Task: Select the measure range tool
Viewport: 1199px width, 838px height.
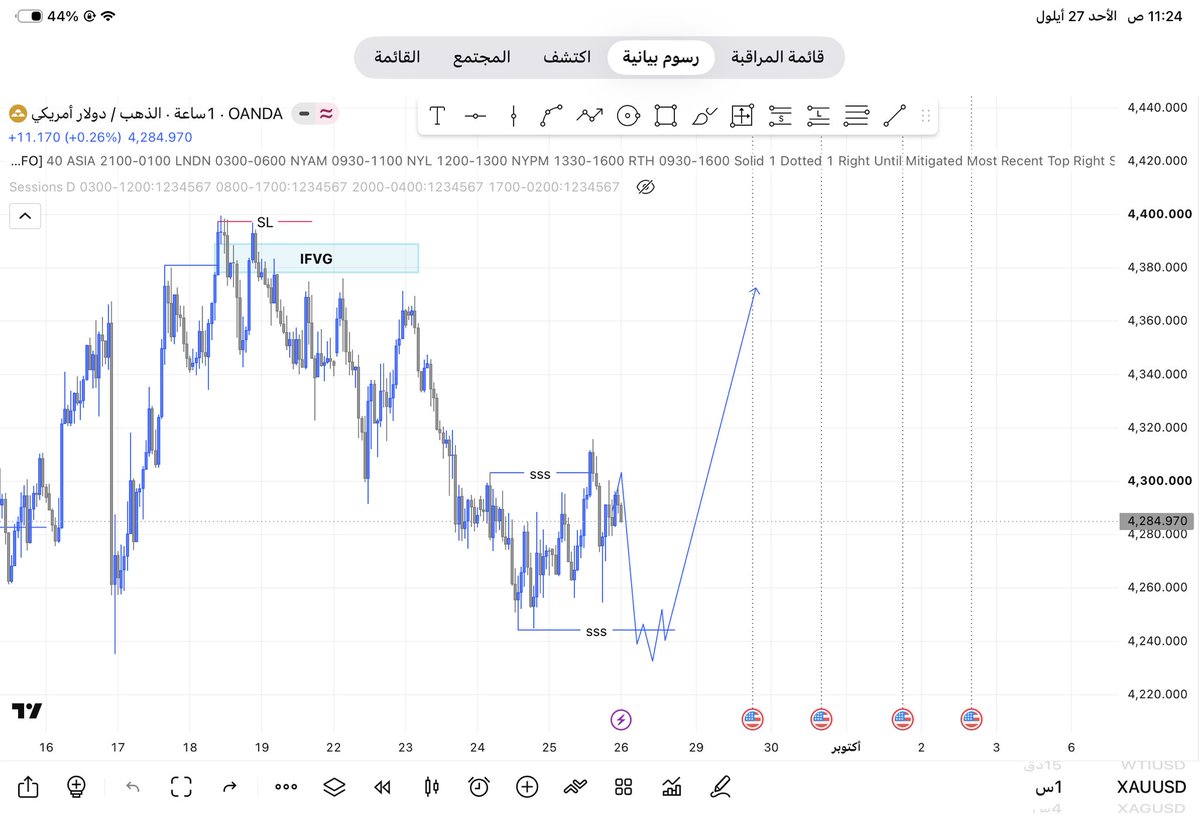Action: [x=742, y=115]
